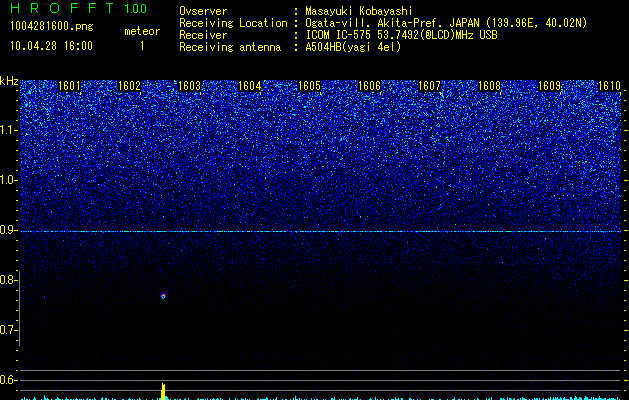Click the 1608 time marker

coord(489,86)
